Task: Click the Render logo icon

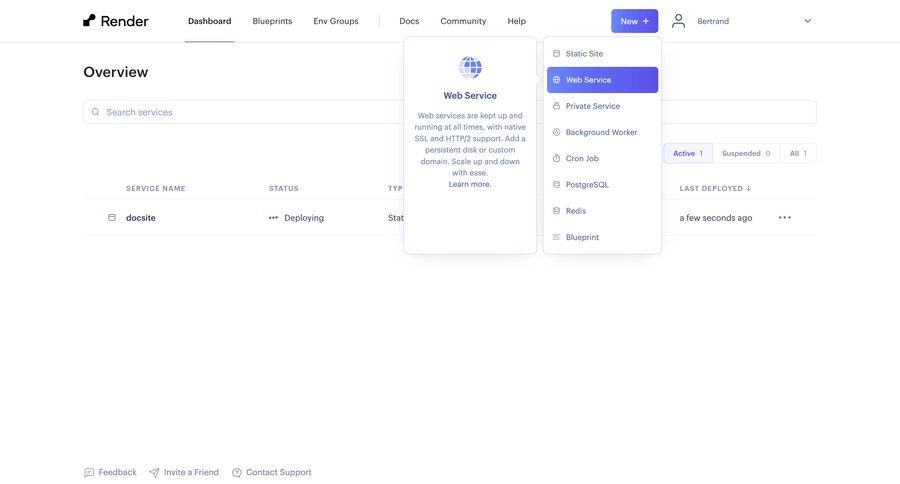Action: 90,20
